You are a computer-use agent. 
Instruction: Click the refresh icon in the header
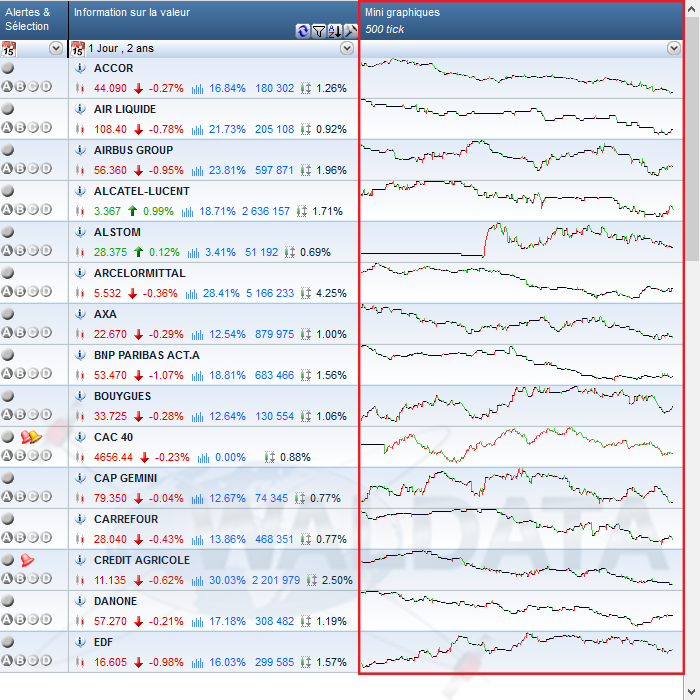point(303,31)
